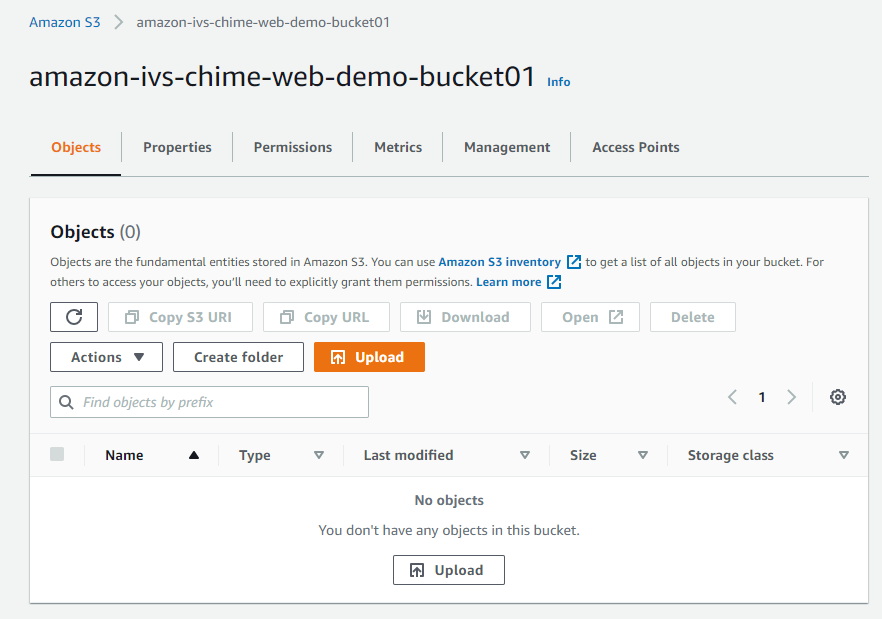Open the Amazon S3 breadcrumb link
Image resolution: width=882 pixels, height=619 pixels.
[x=65, y=23]
